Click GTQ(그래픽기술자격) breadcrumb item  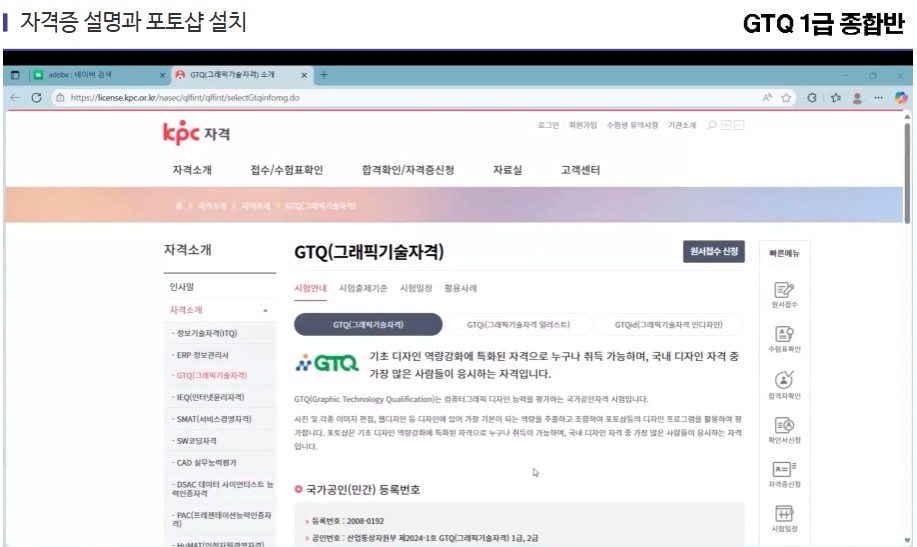320,206
